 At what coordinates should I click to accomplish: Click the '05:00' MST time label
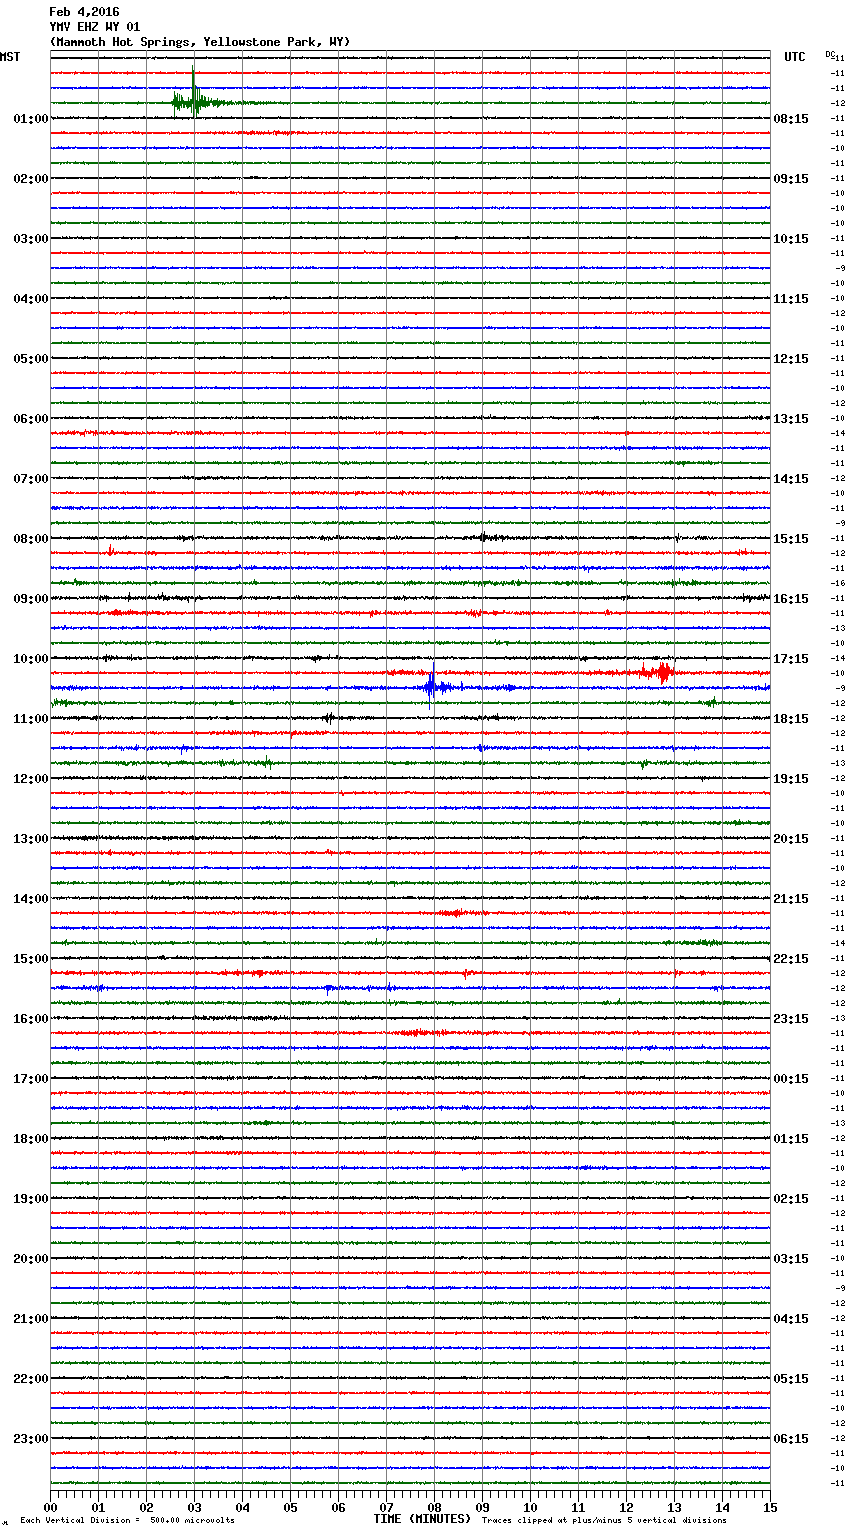tap(31, 359)
